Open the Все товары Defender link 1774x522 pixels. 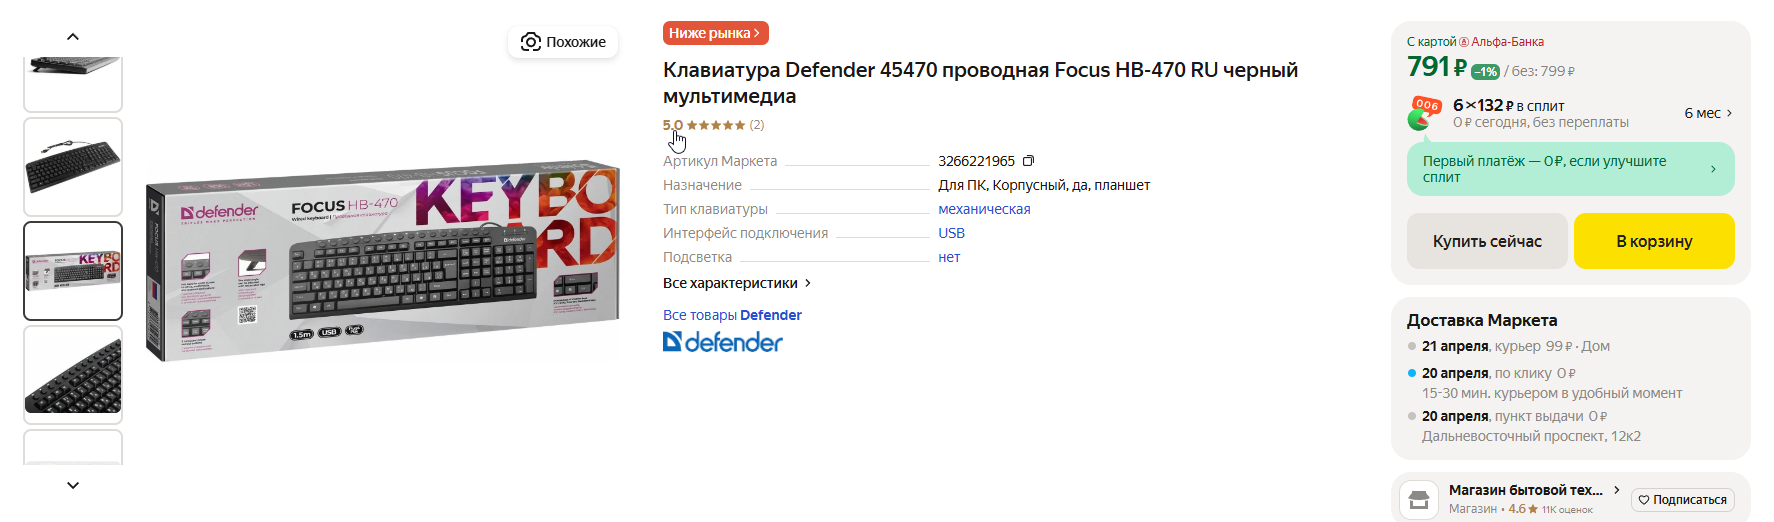click(732, 315)
